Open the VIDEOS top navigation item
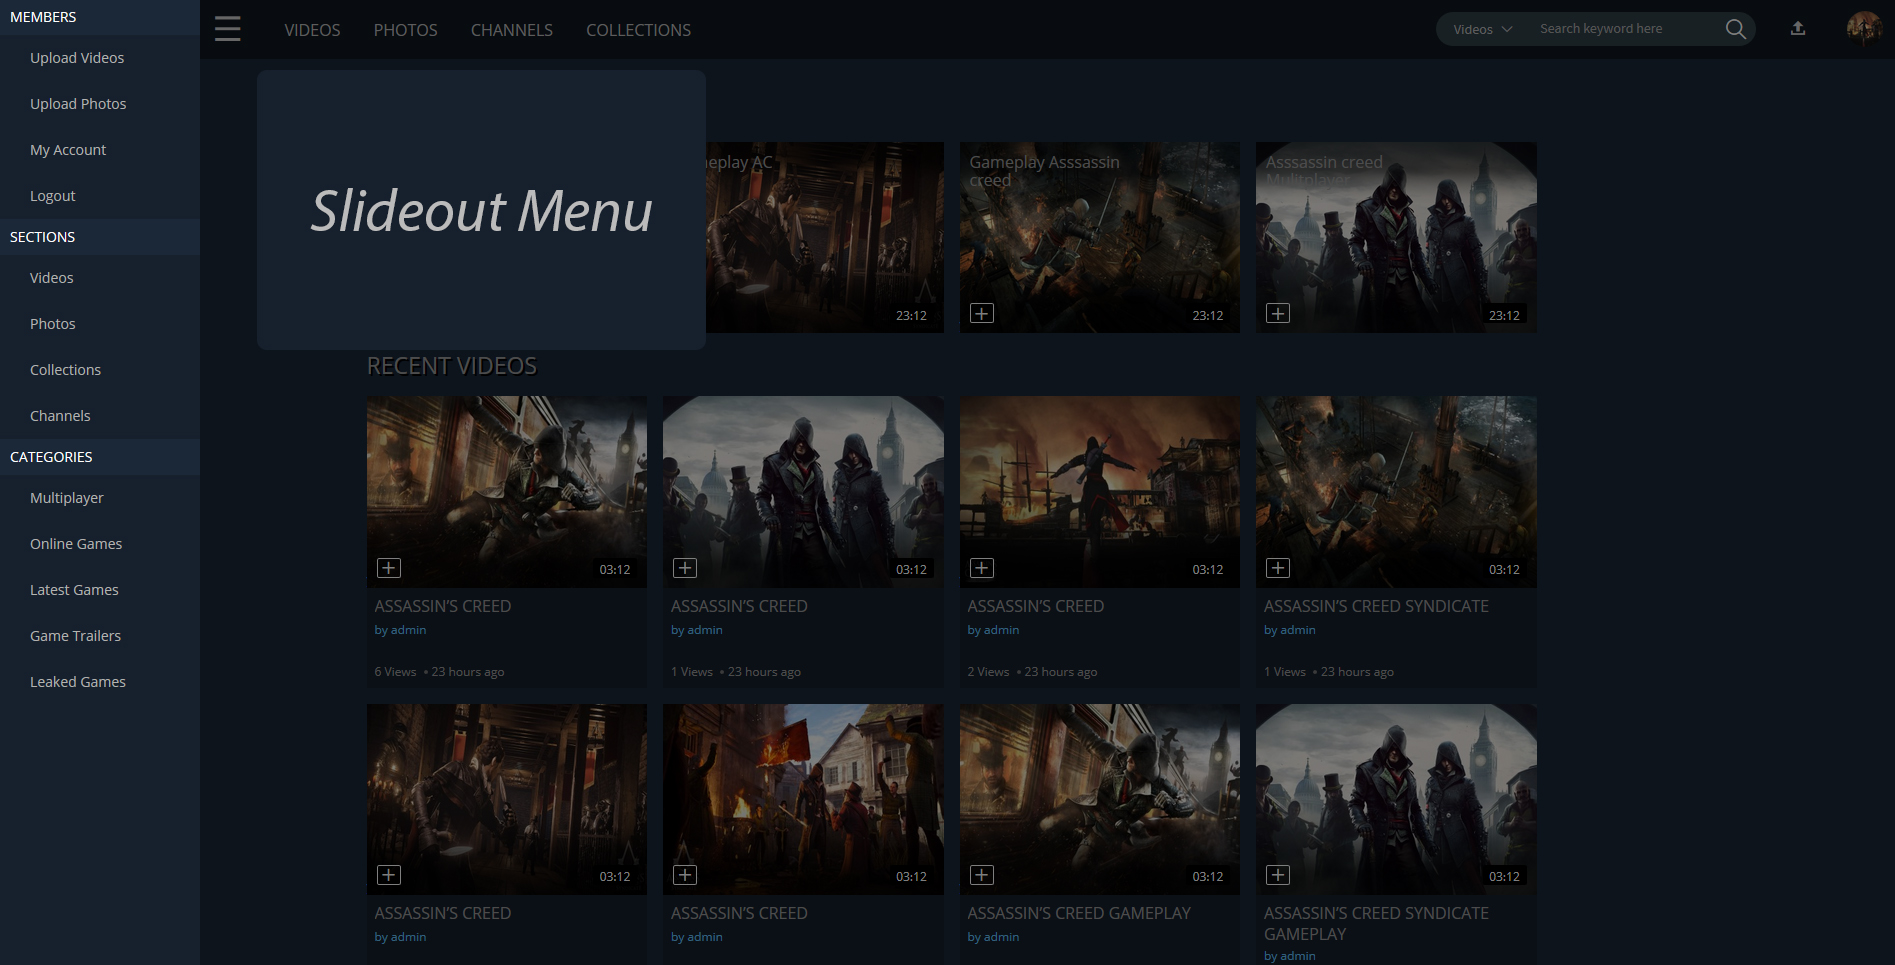The height and width of the screenshot is (965, 1895). [312, 30]
